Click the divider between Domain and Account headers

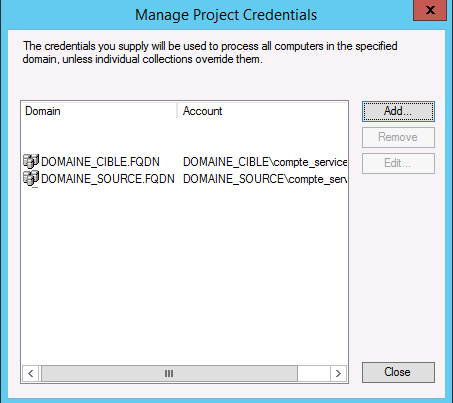coord(177,111)
